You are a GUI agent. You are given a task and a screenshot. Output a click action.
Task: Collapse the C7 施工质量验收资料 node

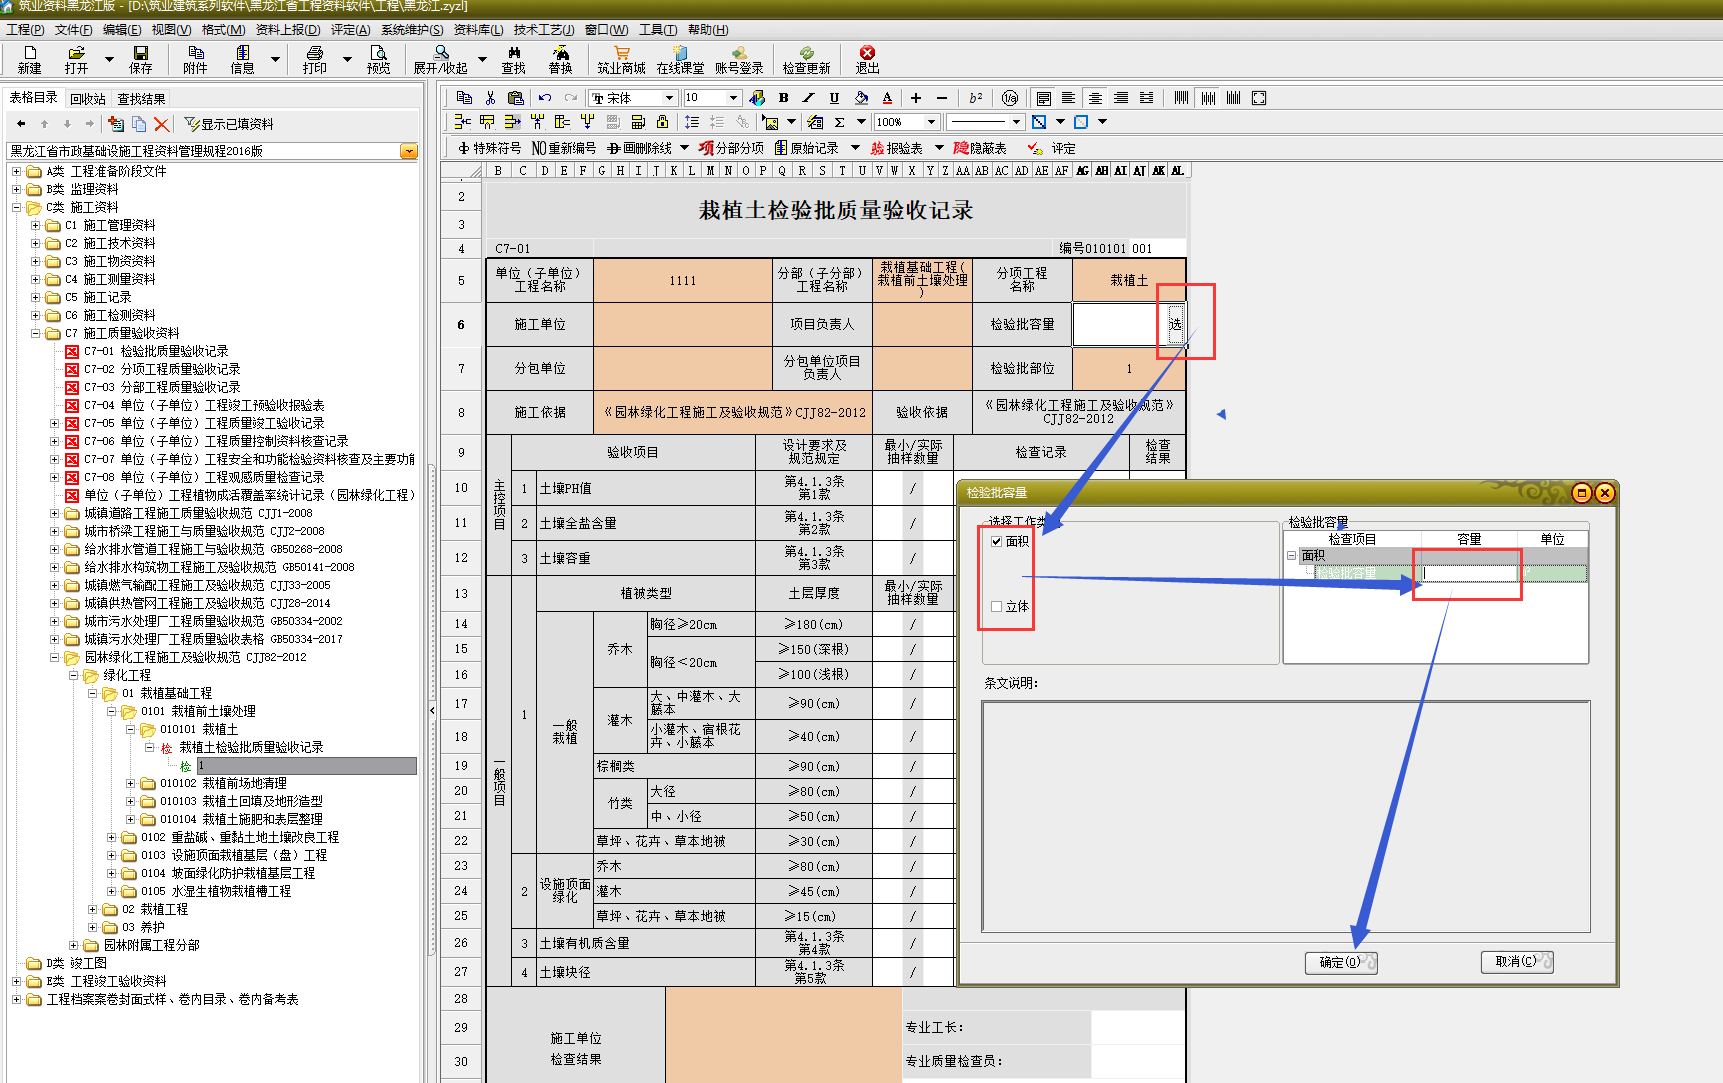pyautogui.click(x=35, y=333)
